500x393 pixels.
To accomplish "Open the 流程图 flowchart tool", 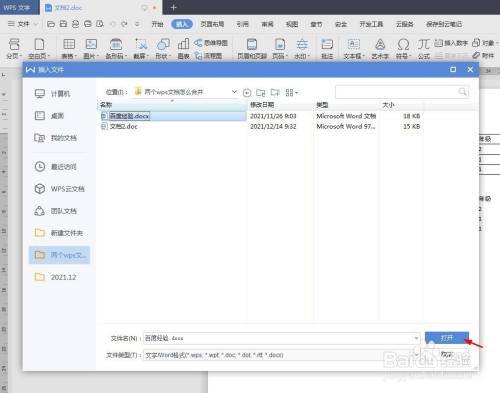I will [x=209, y=56].
